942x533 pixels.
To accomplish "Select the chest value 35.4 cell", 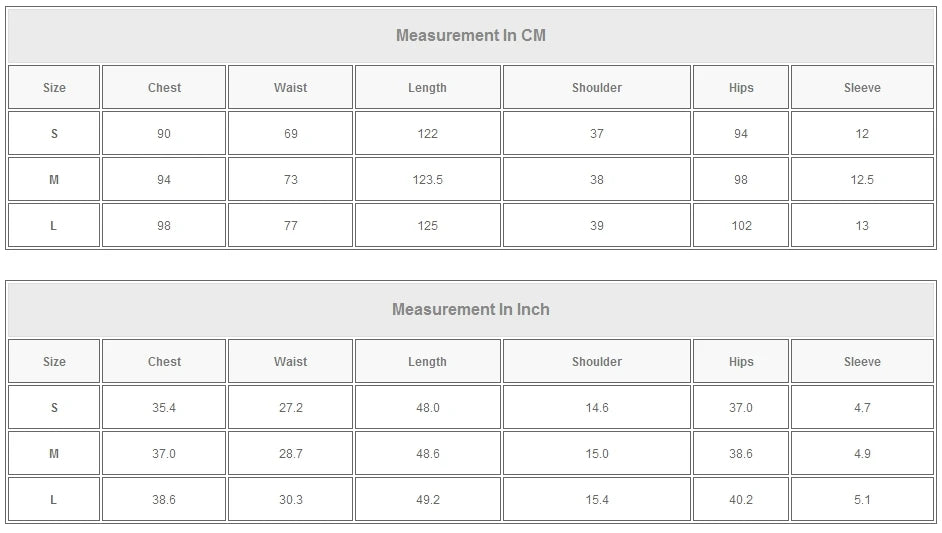I will pos(164,408).
